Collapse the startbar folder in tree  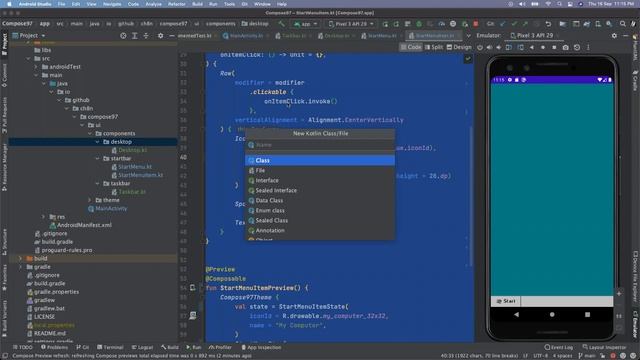pos(98,158)
